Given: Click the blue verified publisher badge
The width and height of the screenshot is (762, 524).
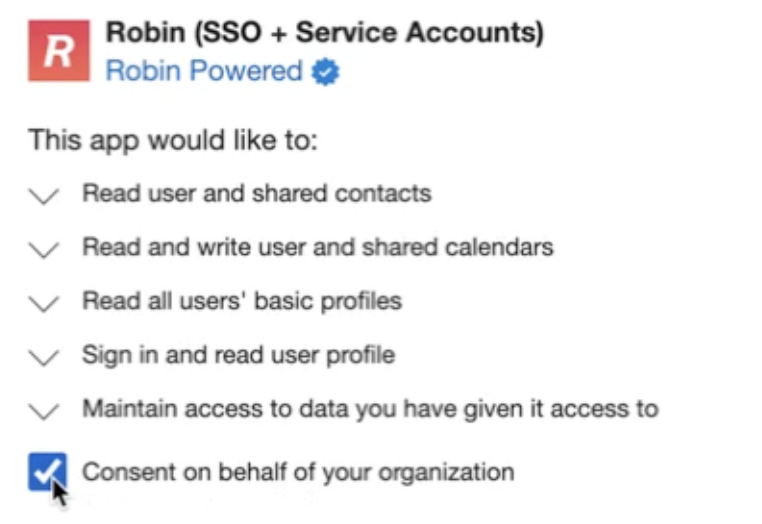Looking at the screenshot, I should click(x=326, y=72).
